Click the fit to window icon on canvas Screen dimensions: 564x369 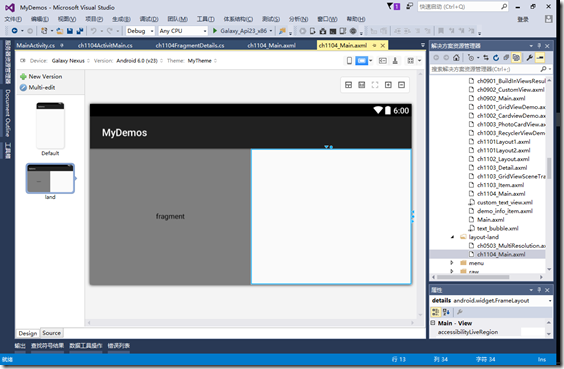tap(375, 85)
